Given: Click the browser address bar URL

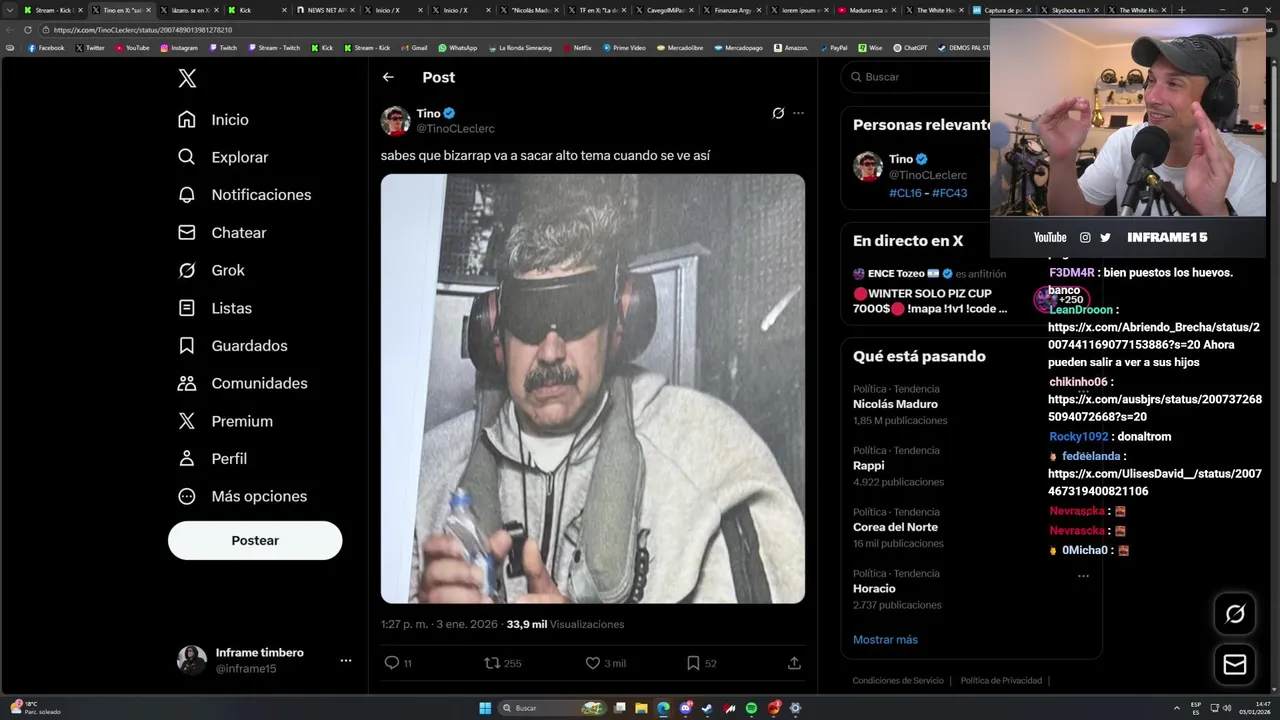Looking at the screenshot, I should coord(142,30).
